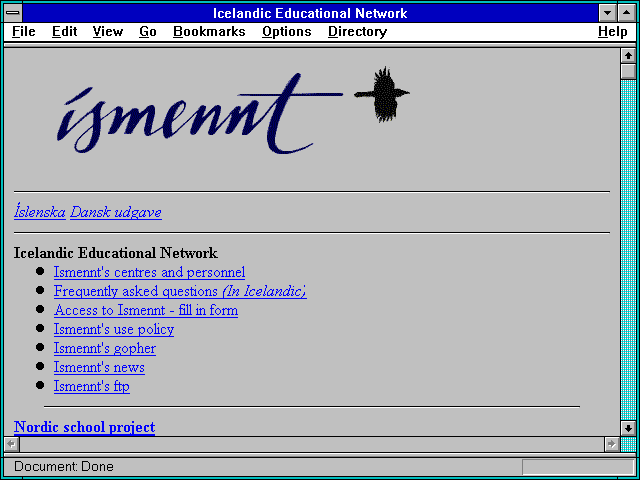Click the vertical scrollbar up arrow
The height and width of the screenshot is (480, 640).
click(x=628, y=56)
